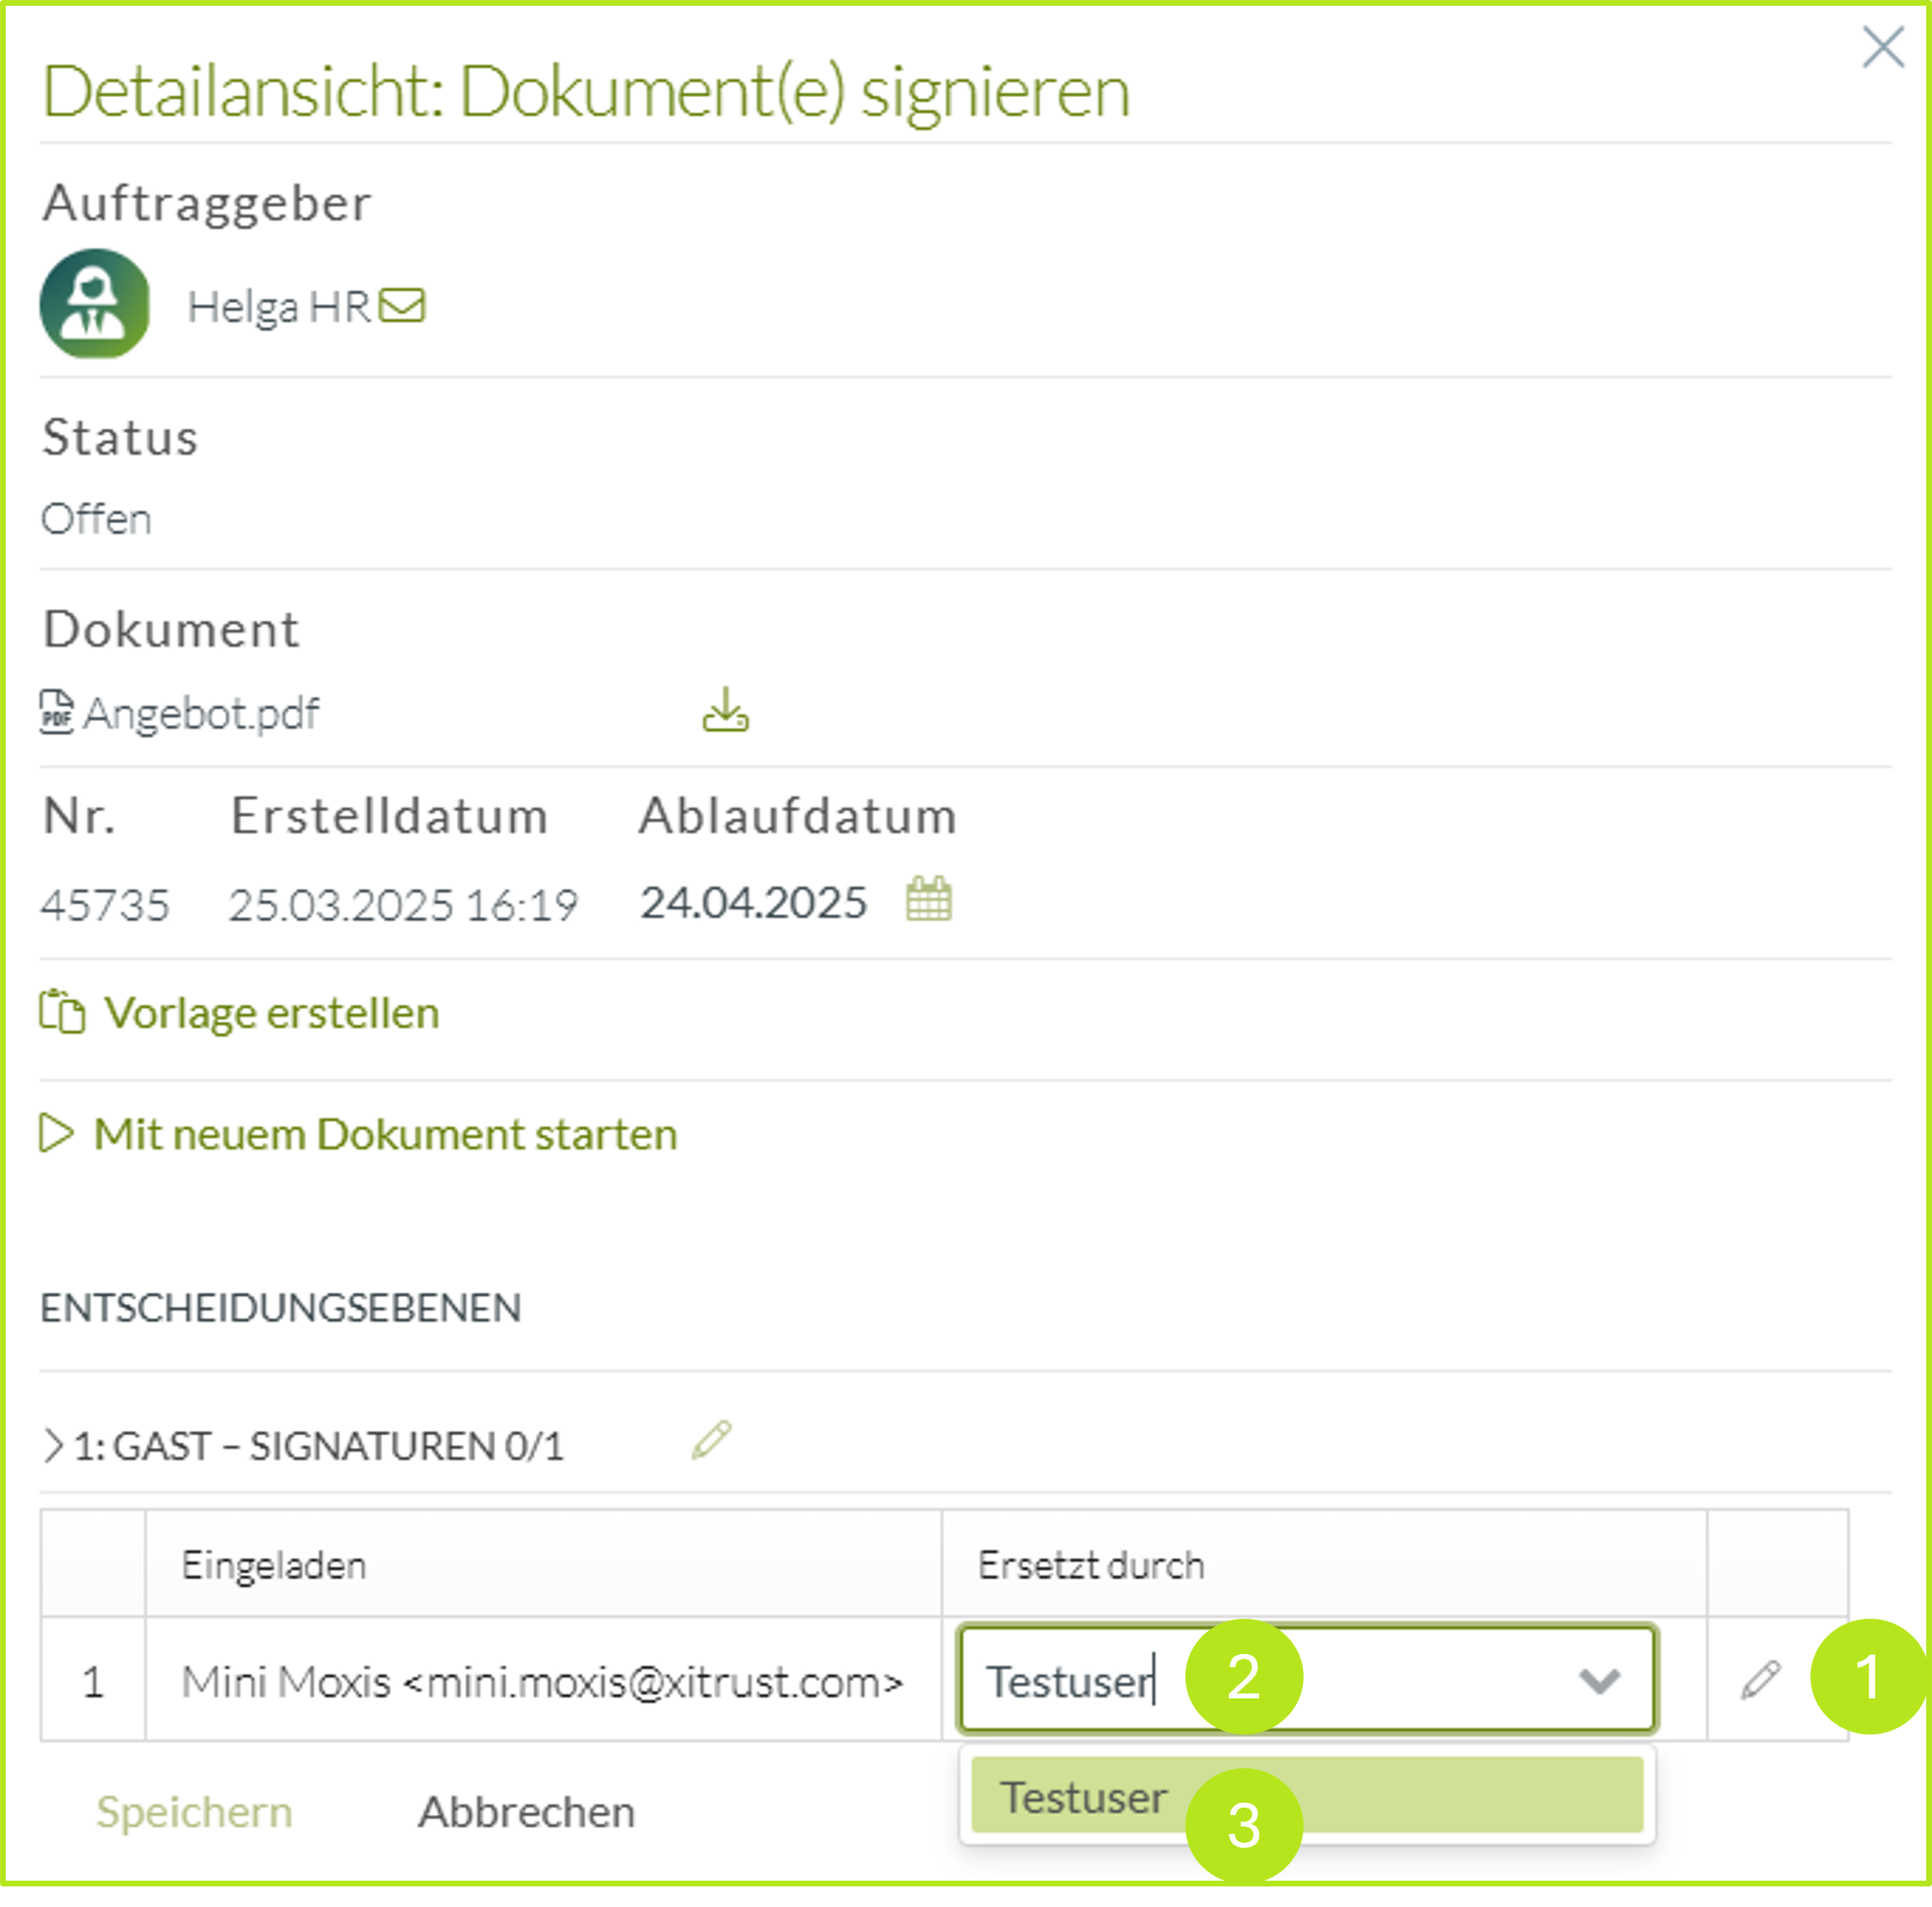The height and width of the screenshot is (1907, 1932).
Task: Click the PDF file icon beside Angebot.pdf
Action: pyautogui.click(x=56, y=713)
